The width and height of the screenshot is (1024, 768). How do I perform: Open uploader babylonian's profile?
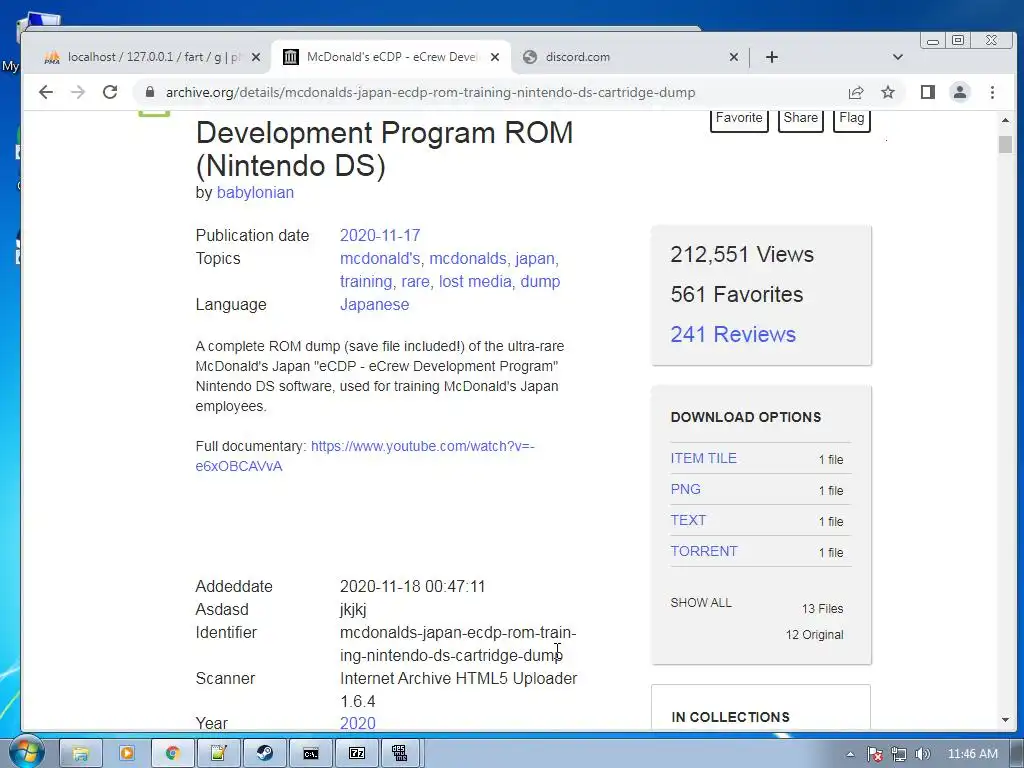coord(255,193)
